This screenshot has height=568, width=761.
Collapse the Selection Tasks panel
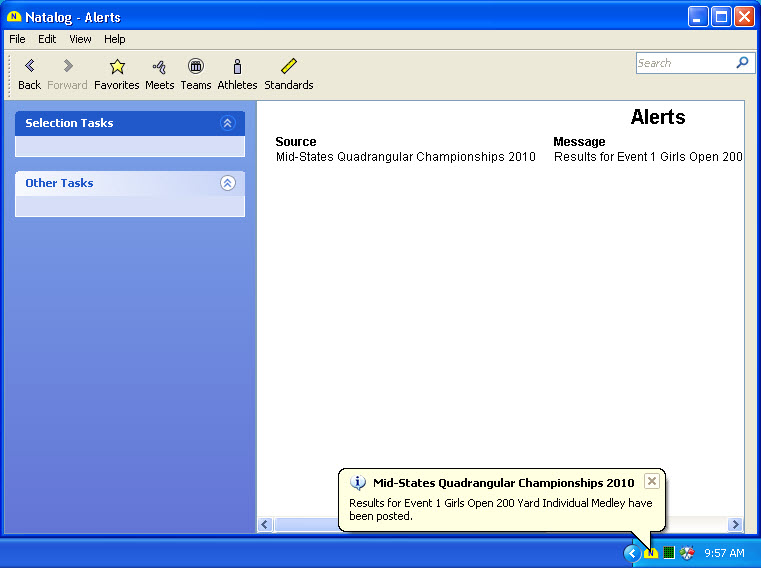227,123
